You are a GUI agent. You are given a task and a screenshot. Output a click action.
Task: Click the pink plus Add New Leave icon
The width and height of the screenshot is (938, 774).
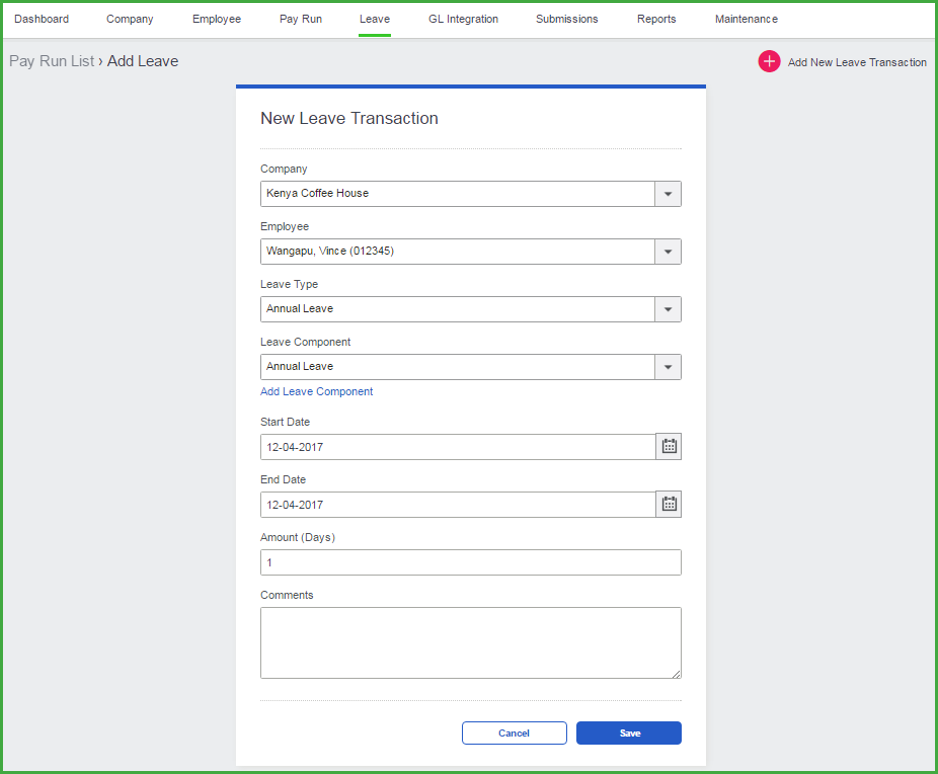(x=769, y=62)
